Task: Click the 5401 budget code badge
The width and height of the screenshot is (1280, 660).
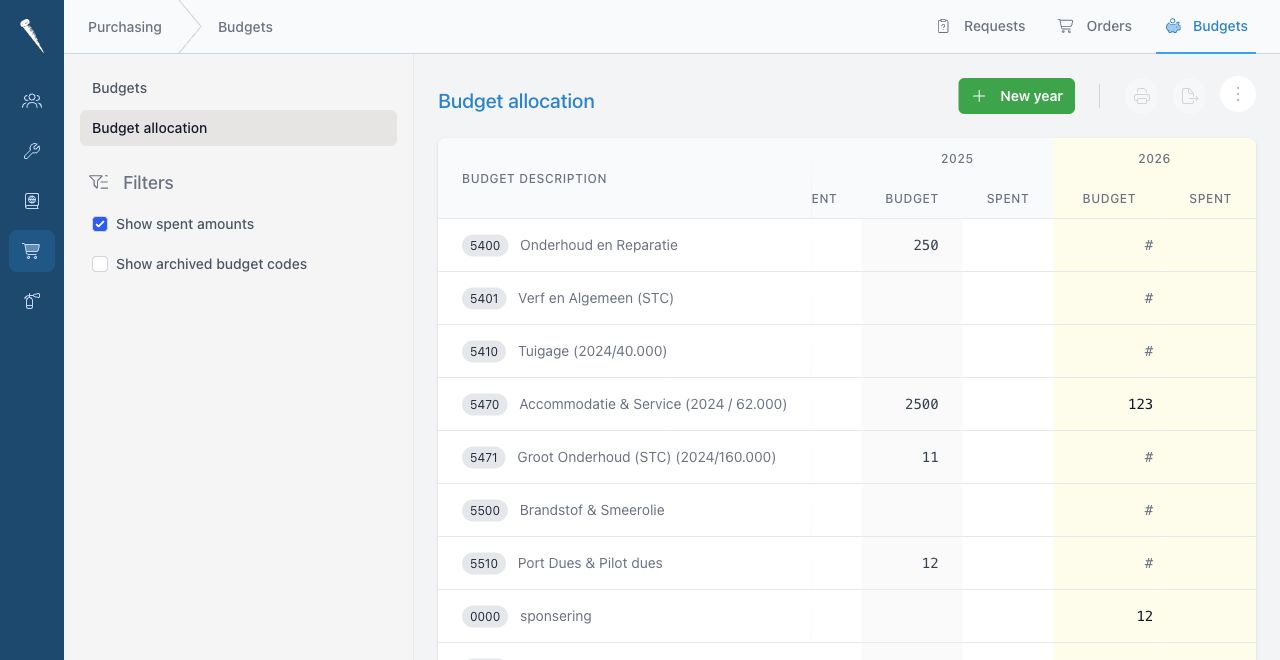Action: point(484,298)
